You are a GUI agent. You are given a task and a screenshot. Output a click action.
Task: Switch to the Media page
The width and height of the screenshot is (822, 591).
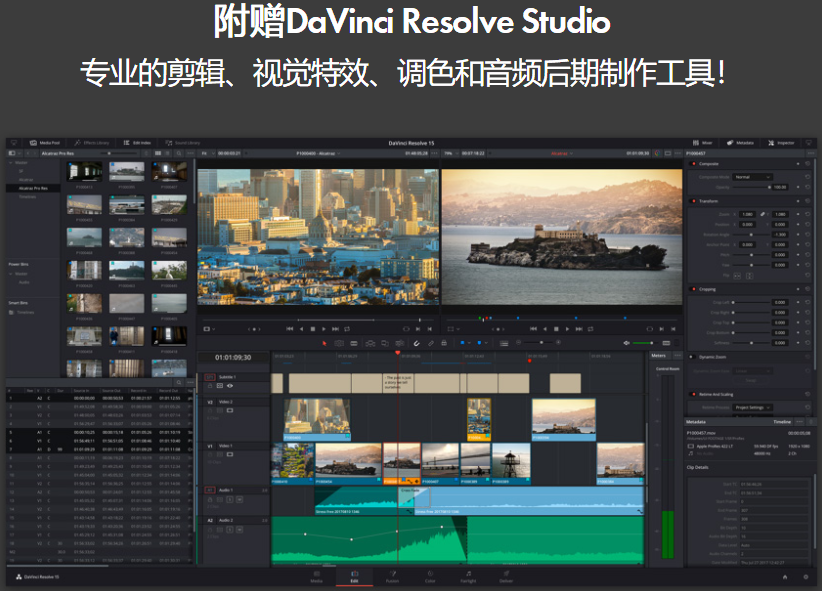coord(316,577)
